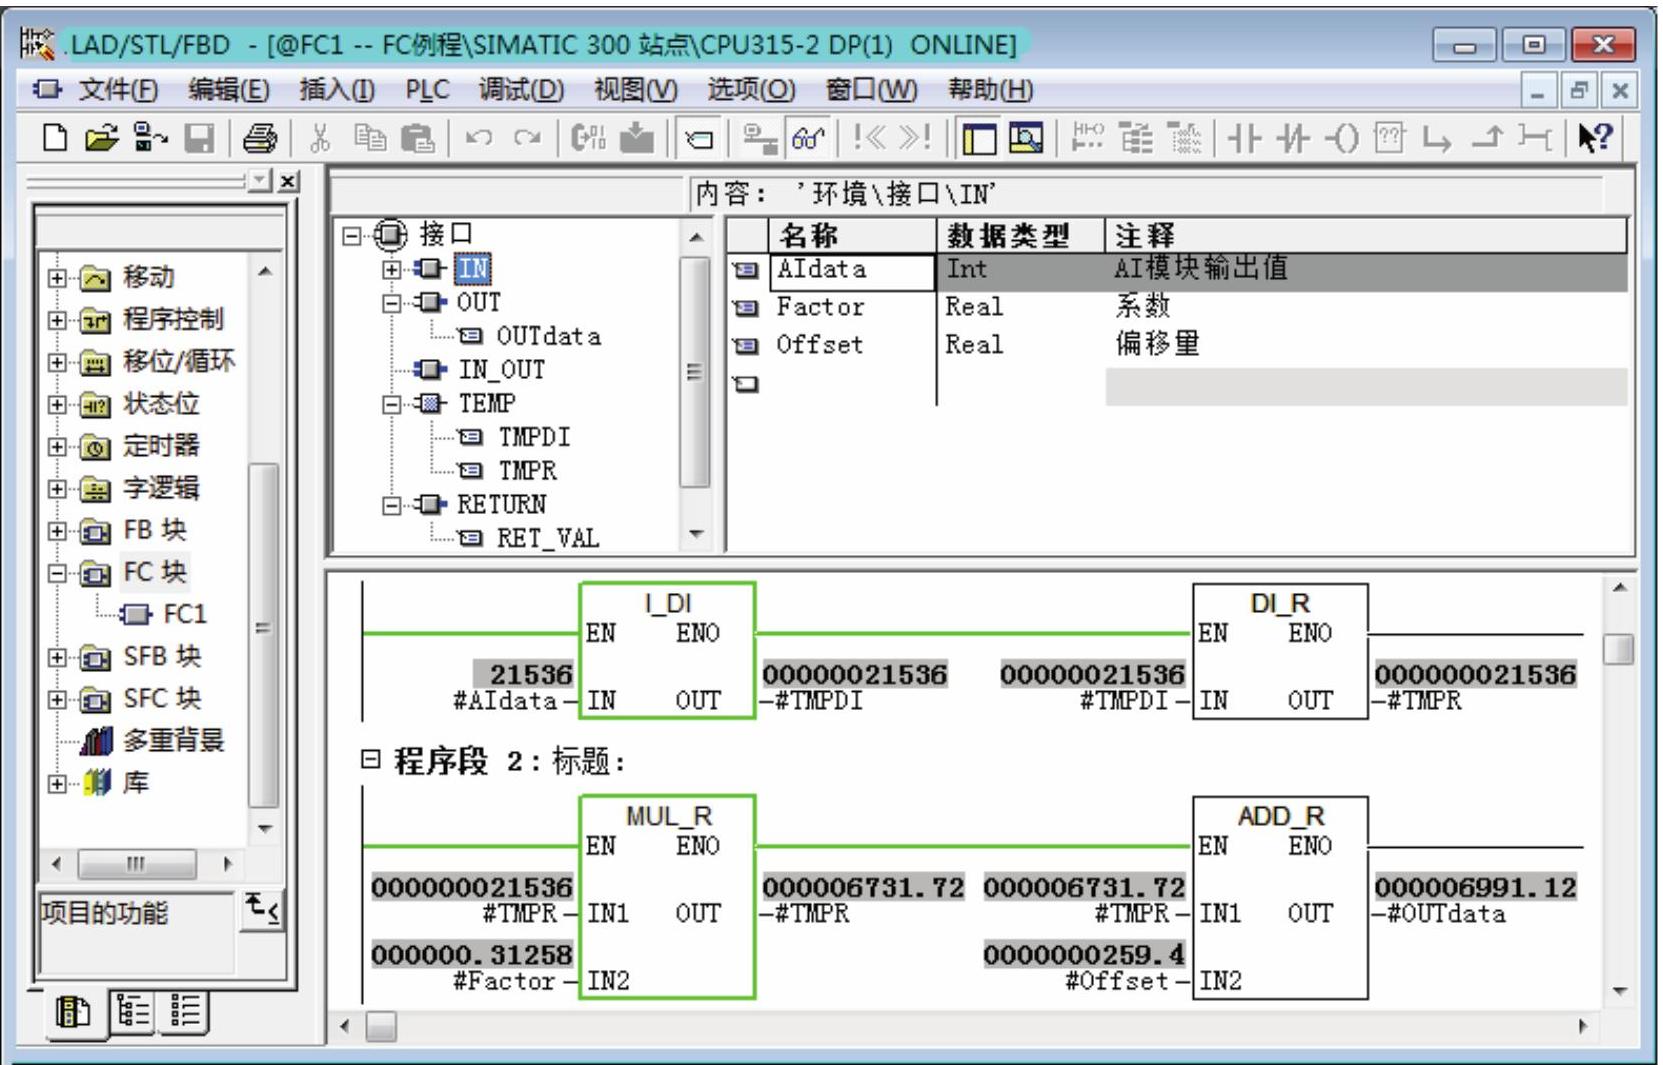The image size is (1663, 1065).
Task: Insert a normally open contact
Action: tap(1244, 139)
